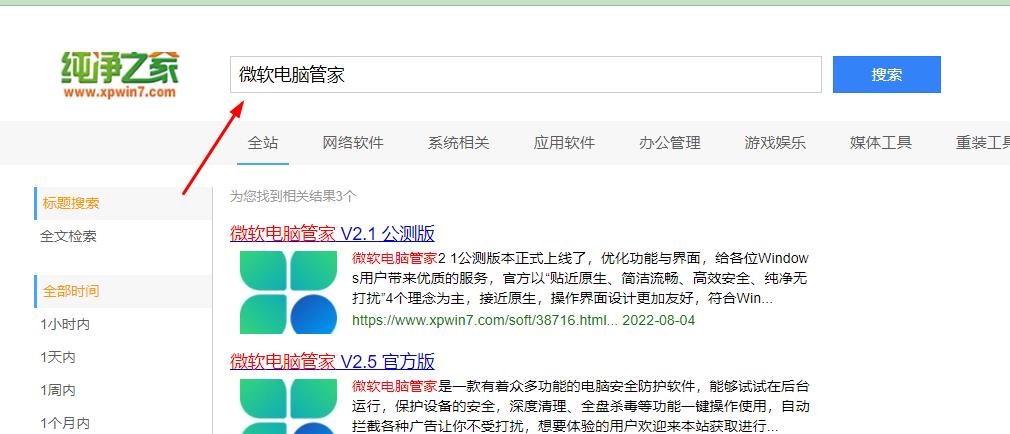Viewport: 1010px width, 434px height.
Task: Open the 微软电脑管家 V2.5 官方版 result
Action: coord(332,361)
